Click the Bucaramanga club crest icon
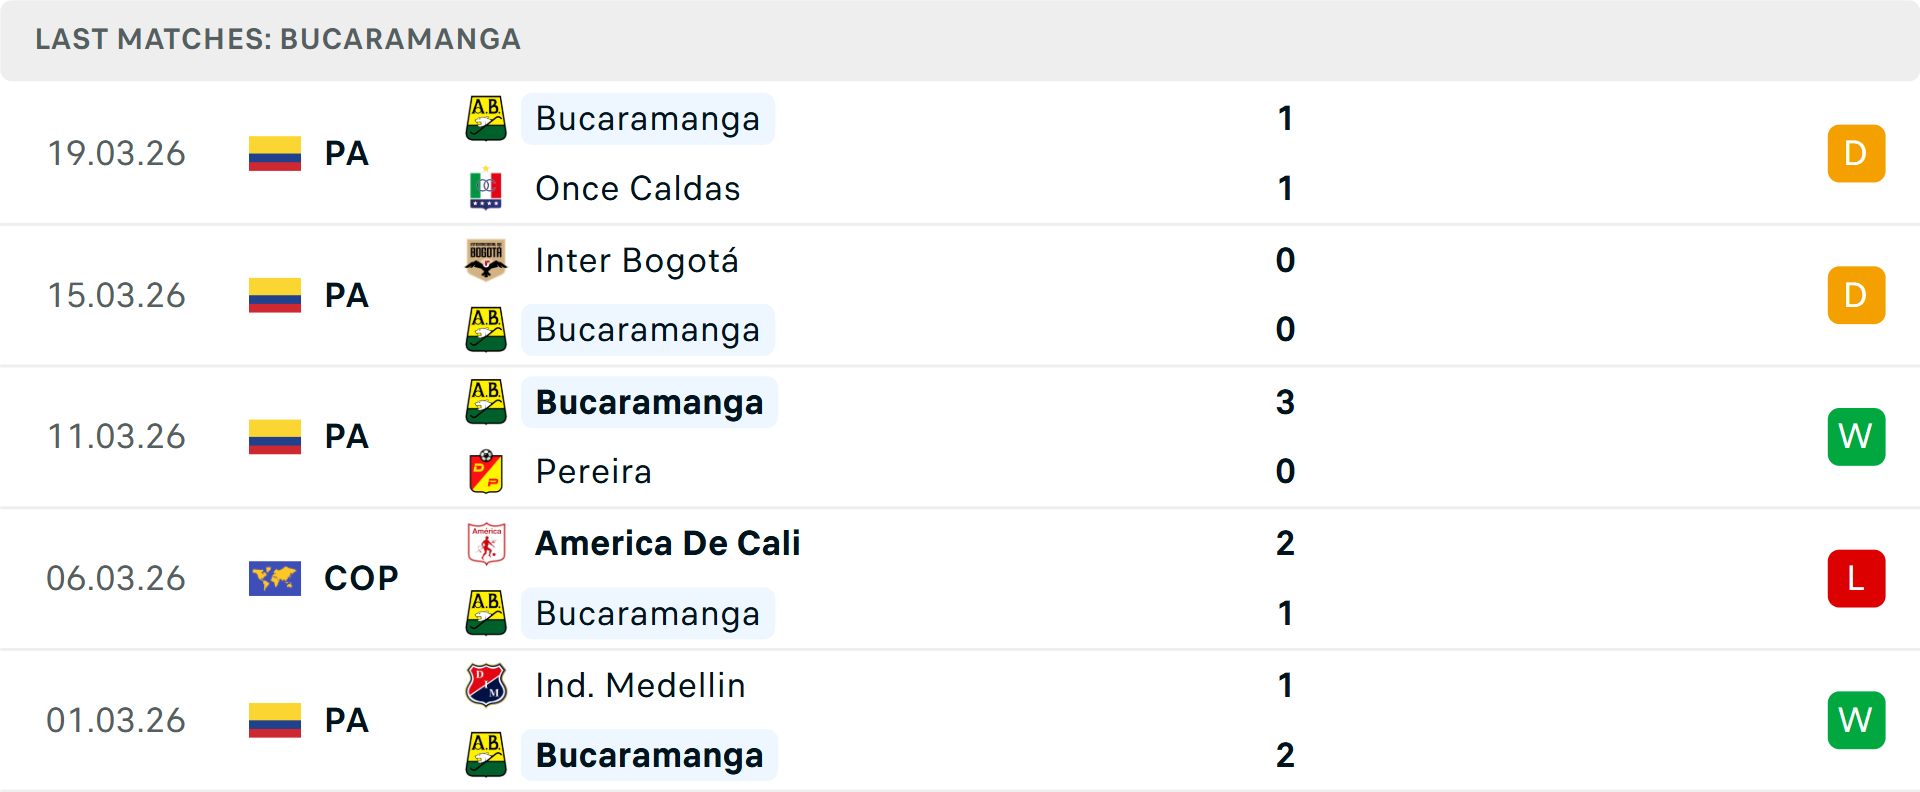1920x792 pixels. [486, 117]
